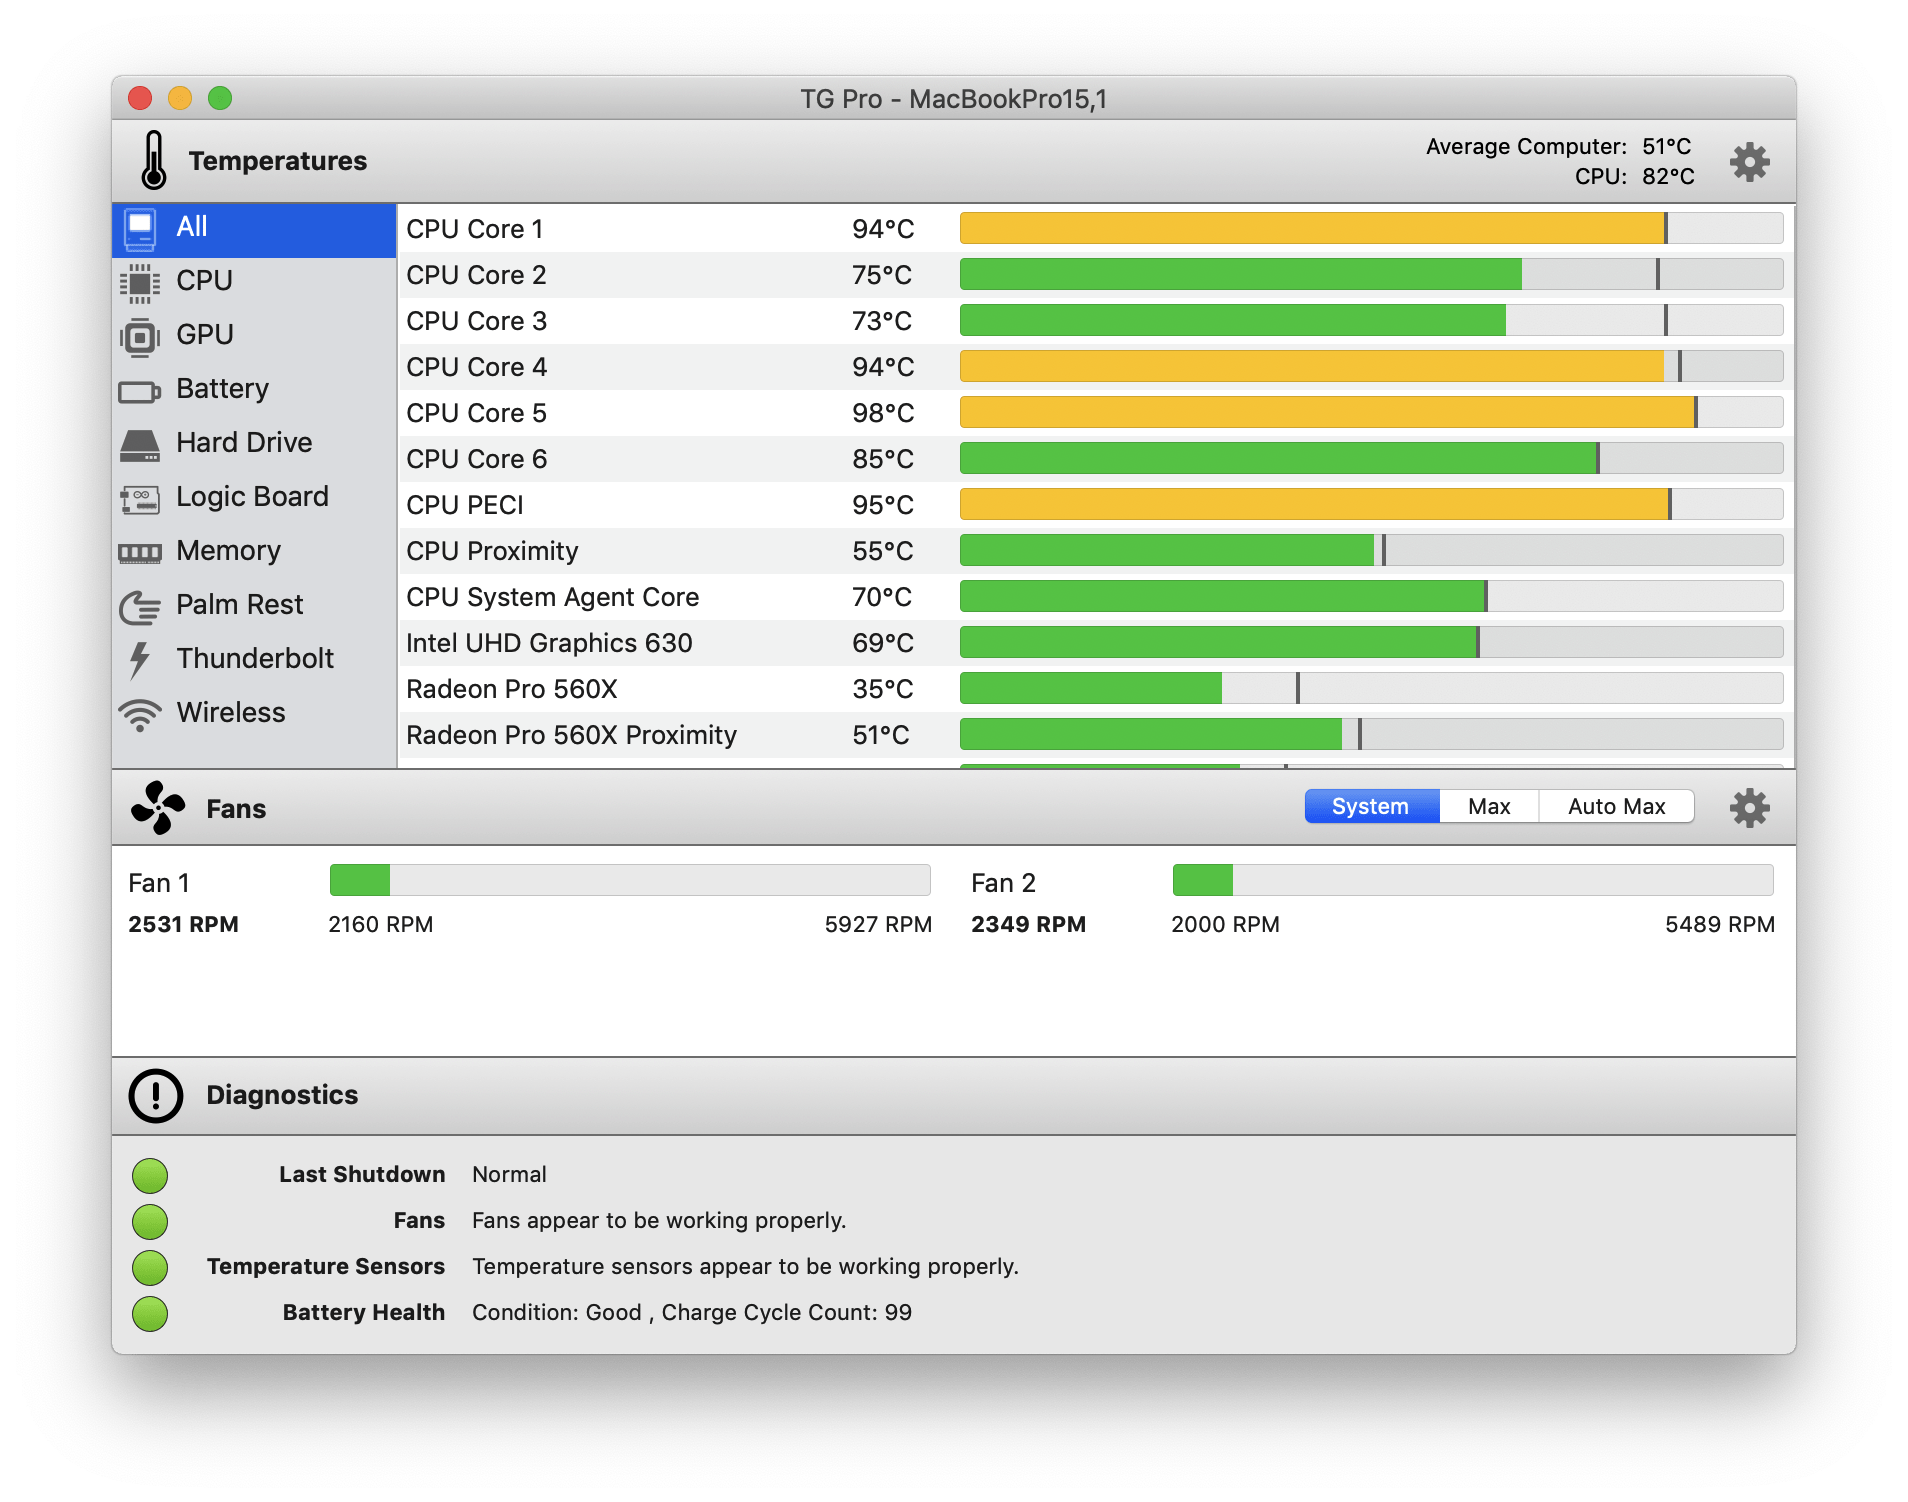
Task: Open Memory sensor category
Action: tap(228, 551)
